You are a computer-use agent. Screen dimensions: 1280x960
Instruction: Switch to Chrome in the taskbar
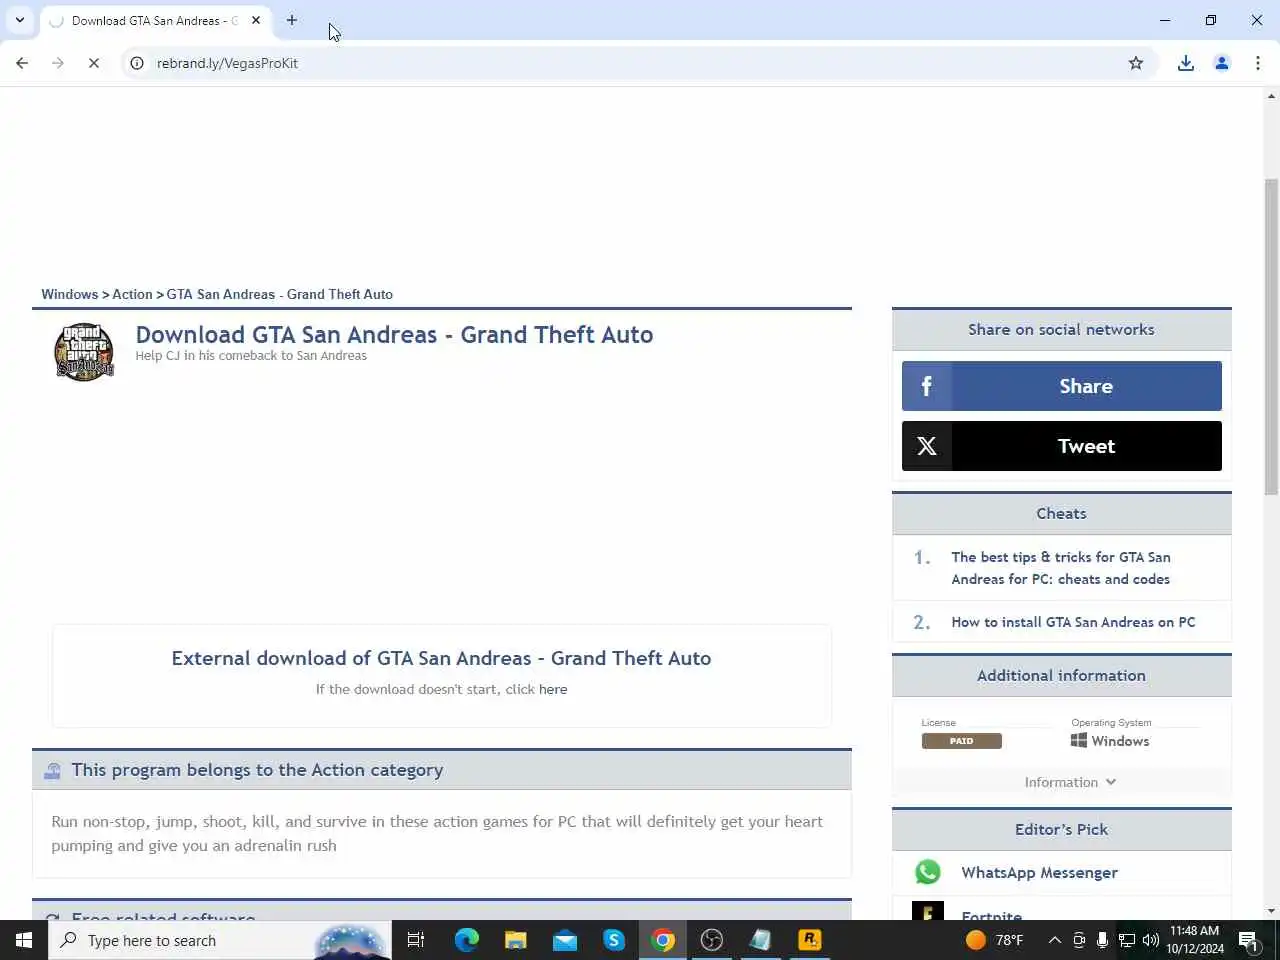663,940
